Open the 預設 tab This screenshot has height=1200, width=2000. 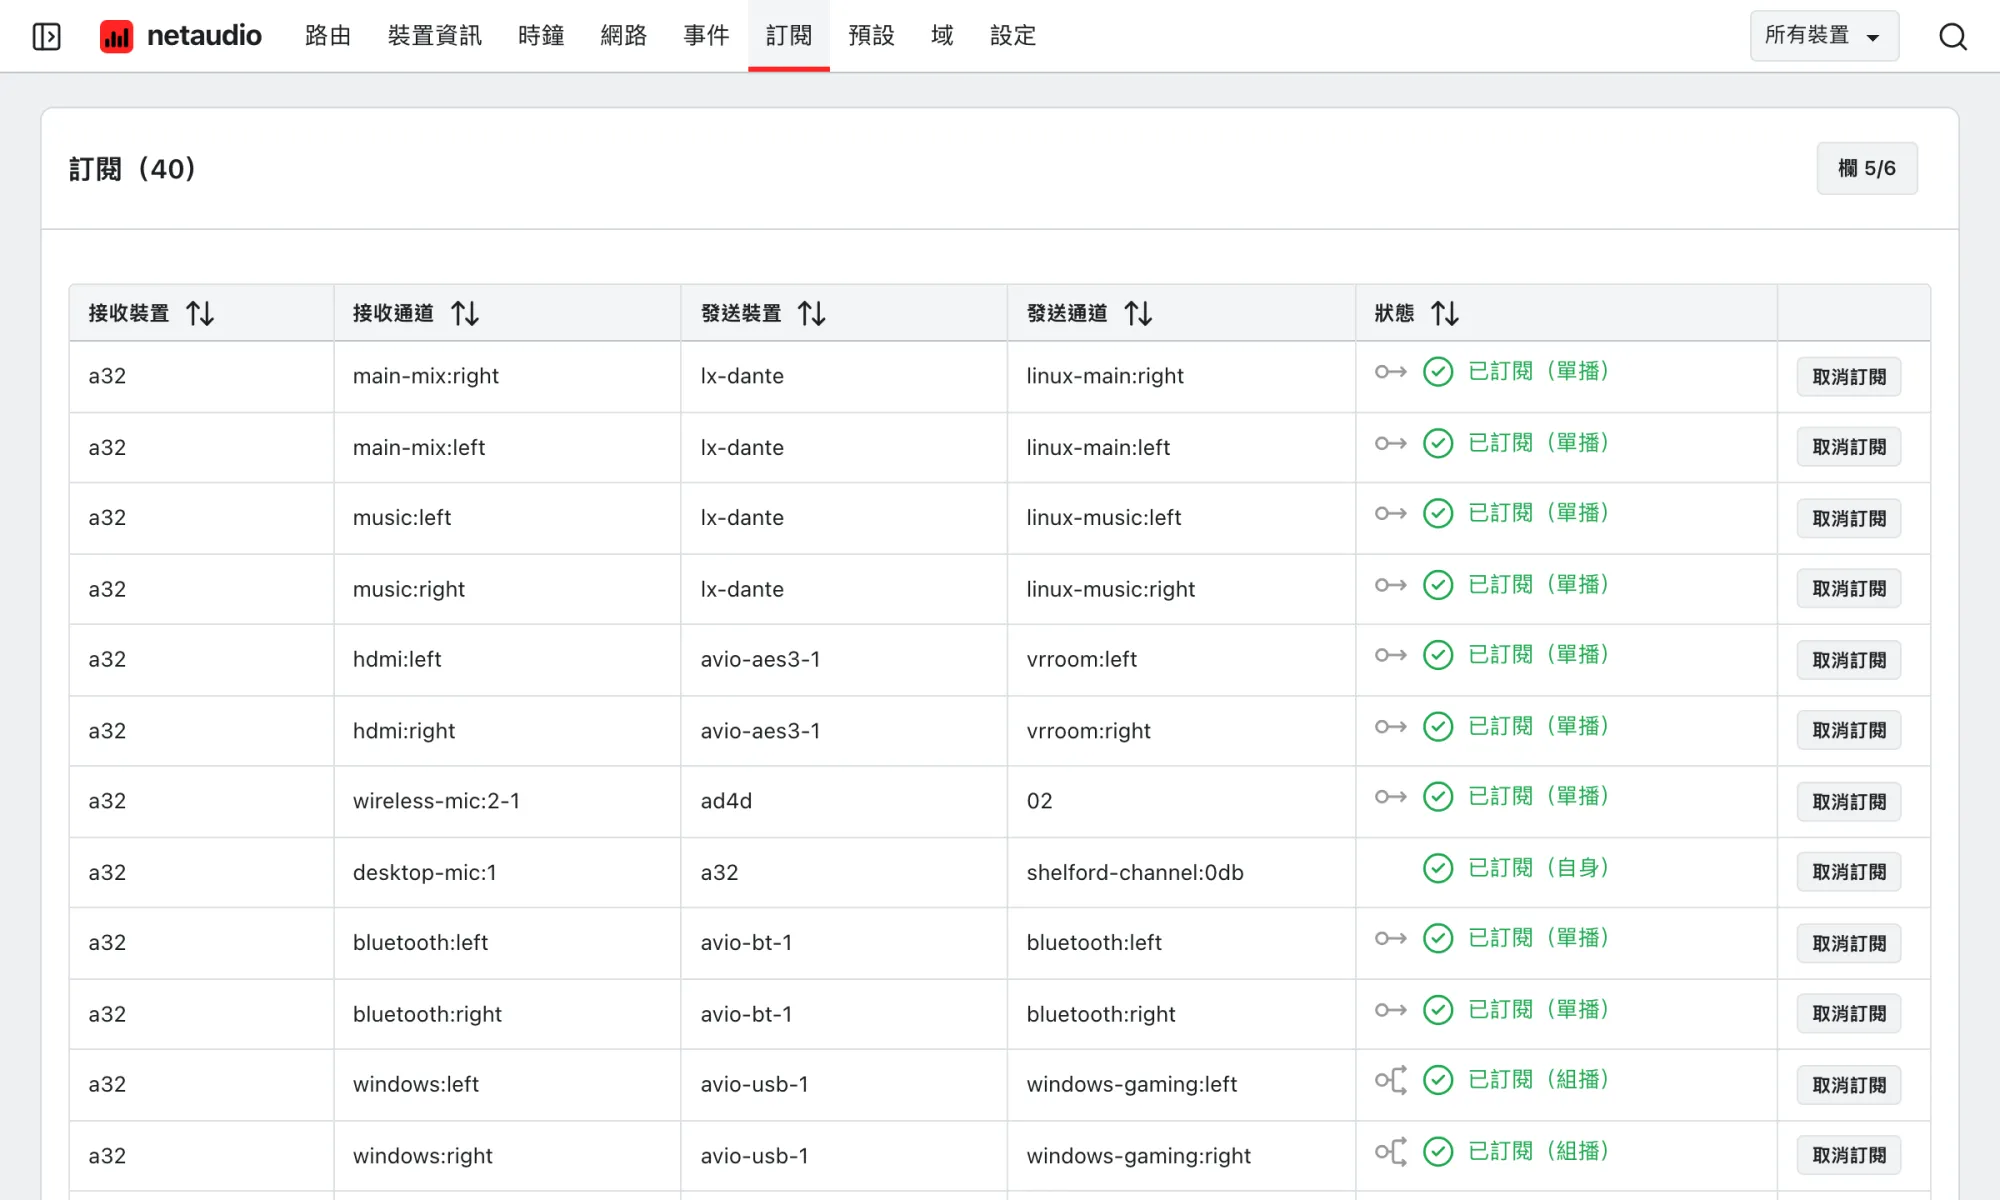871,36
